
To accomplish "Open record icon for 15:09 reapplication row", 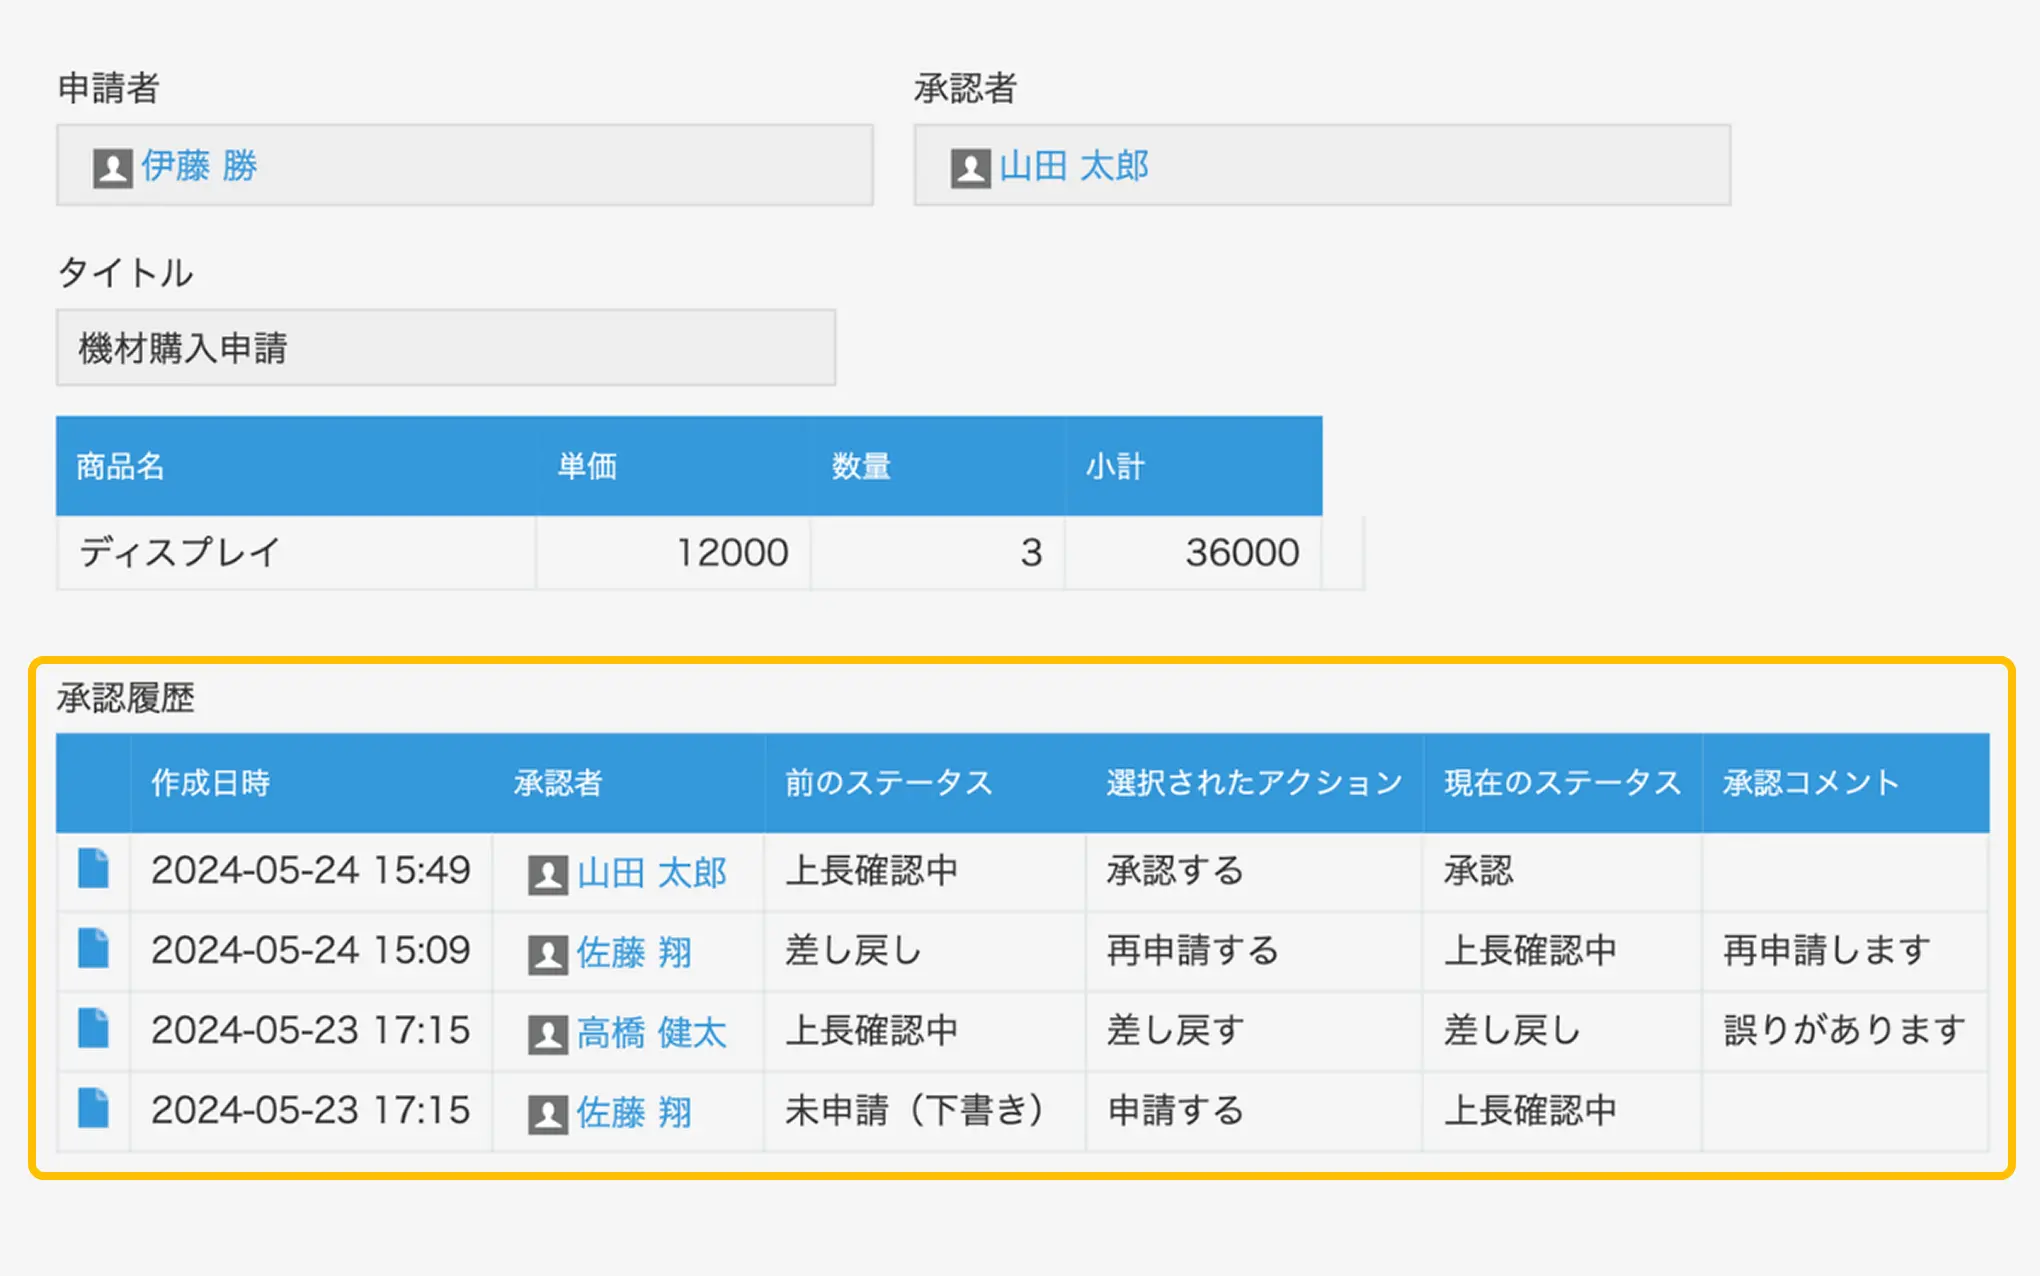I will 93,949.
